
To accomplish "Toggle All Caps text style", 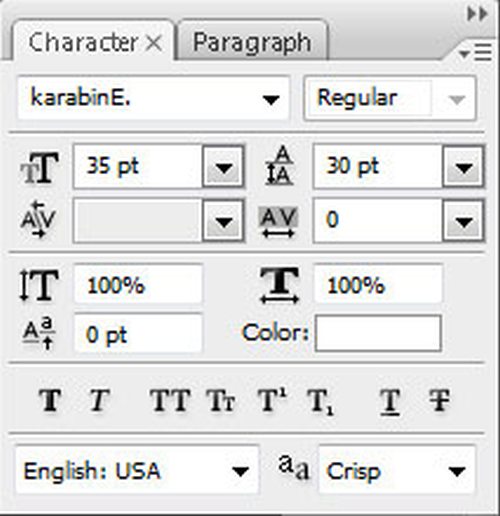I will click(170, 400).
